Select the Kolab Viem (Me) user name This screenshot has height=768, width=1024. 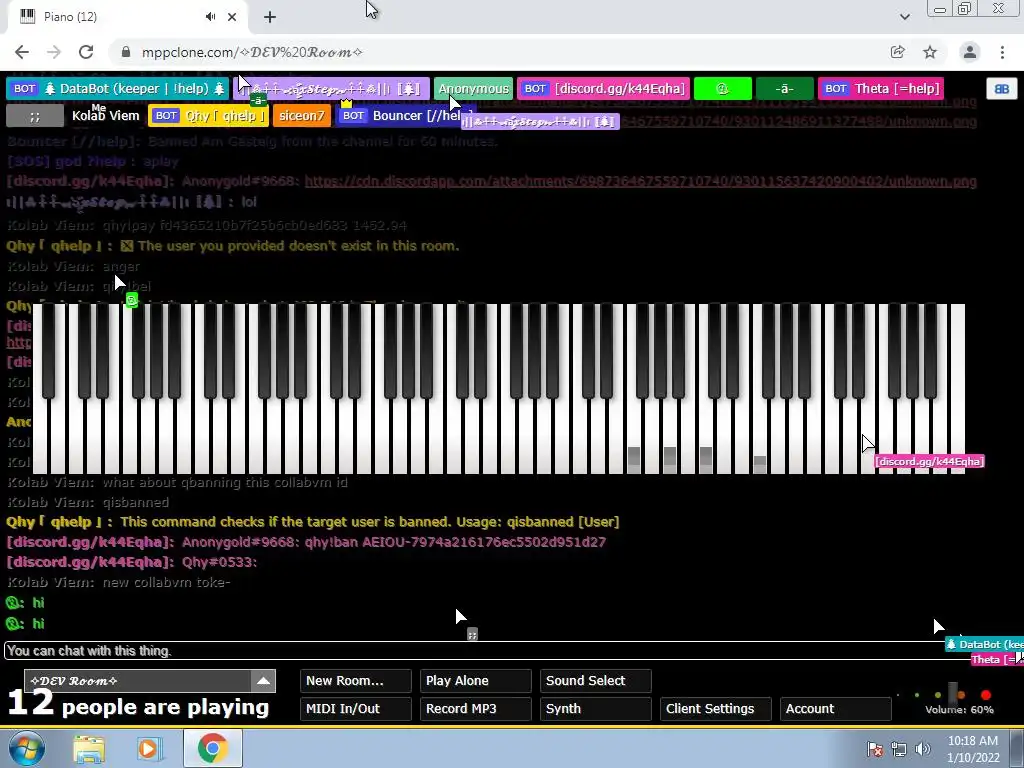(106, 116)
